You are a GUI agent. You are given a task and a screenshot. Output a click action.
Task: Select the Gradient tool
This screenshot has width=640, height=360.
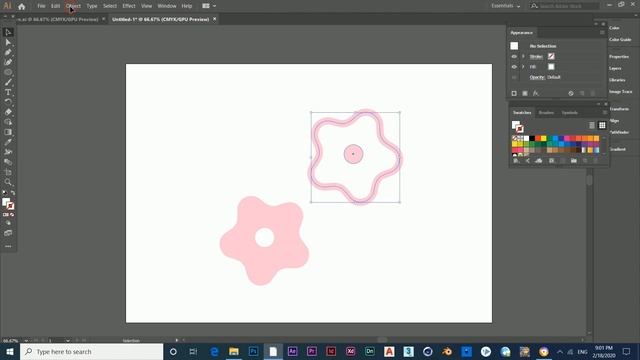tap(8, 132)
